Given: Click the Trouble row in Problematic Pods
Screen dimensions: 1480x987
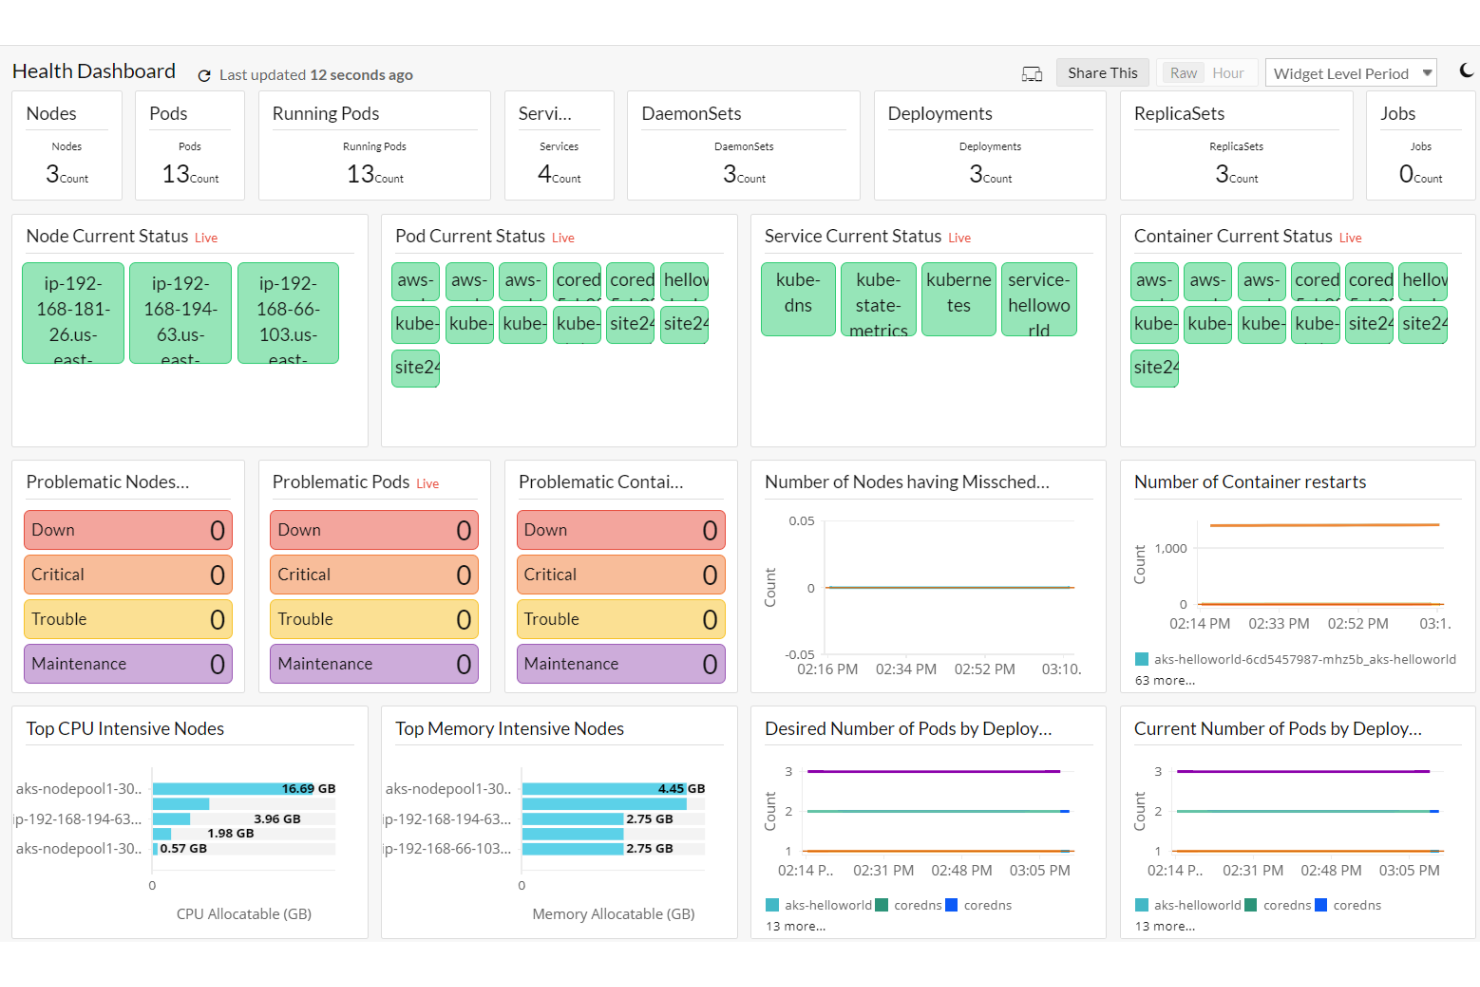Looking at the screenshot, I should tap(374, 618).
